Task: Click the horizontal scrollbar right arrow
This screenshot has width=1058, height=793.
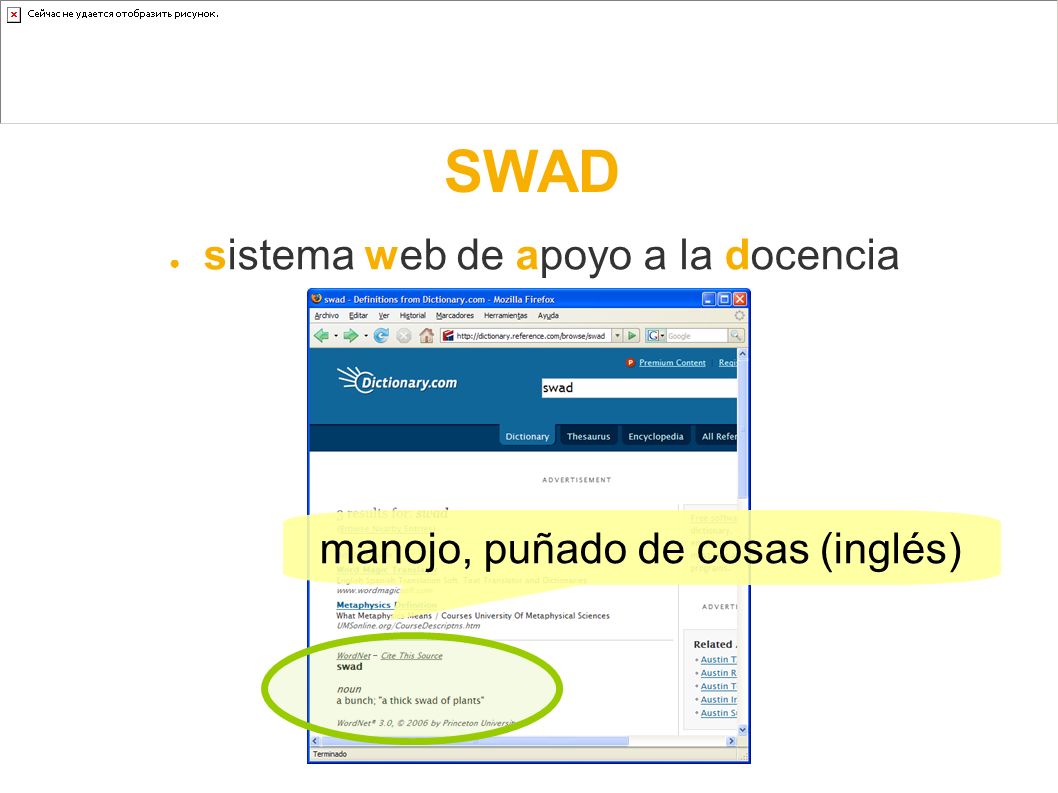Action: [731, 740]
